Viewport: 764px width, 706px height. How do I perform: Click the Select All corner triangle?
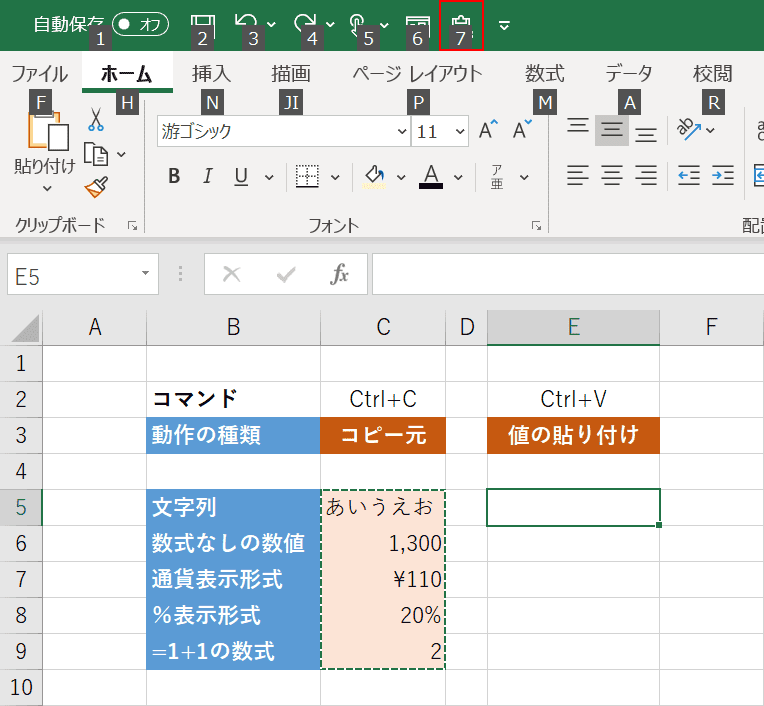25,328
